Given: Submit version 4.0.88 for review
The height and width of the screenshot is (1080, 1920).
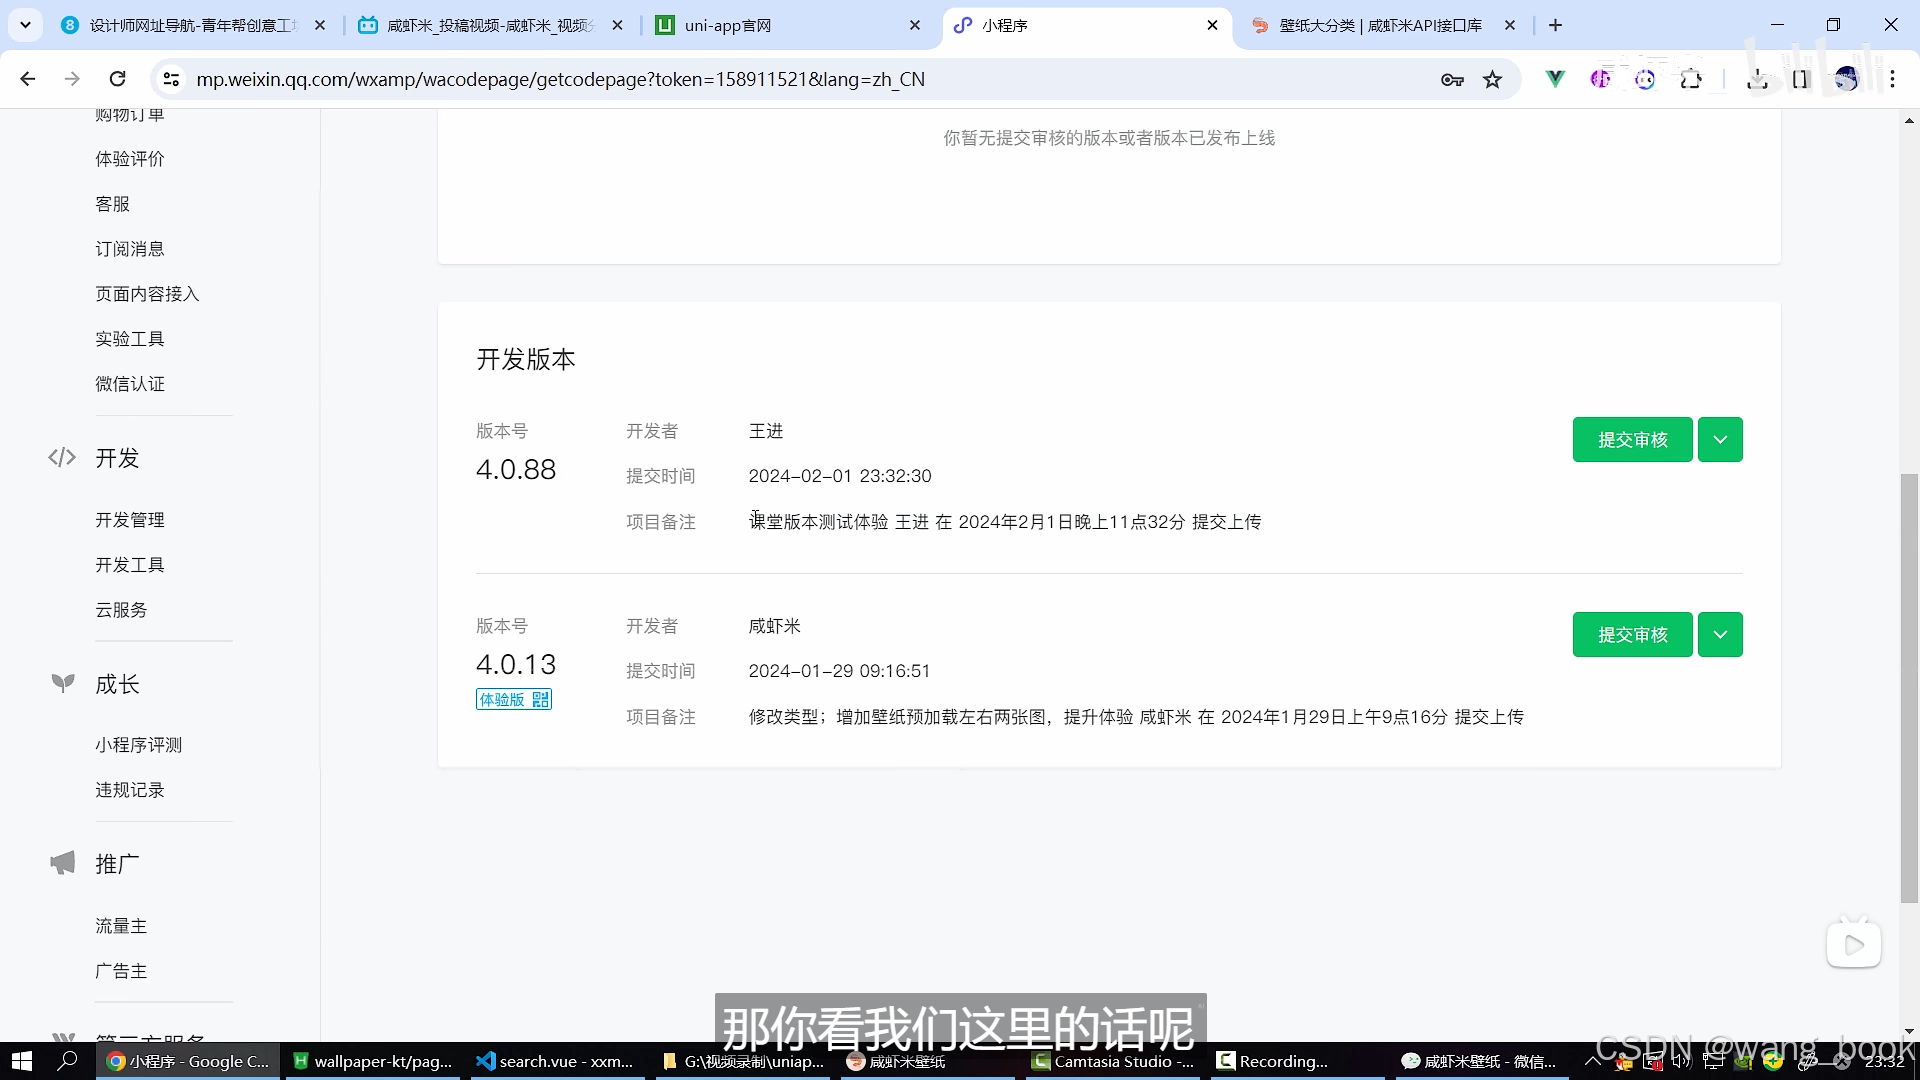Looking at the screenshot, I should coord(1632,440).
